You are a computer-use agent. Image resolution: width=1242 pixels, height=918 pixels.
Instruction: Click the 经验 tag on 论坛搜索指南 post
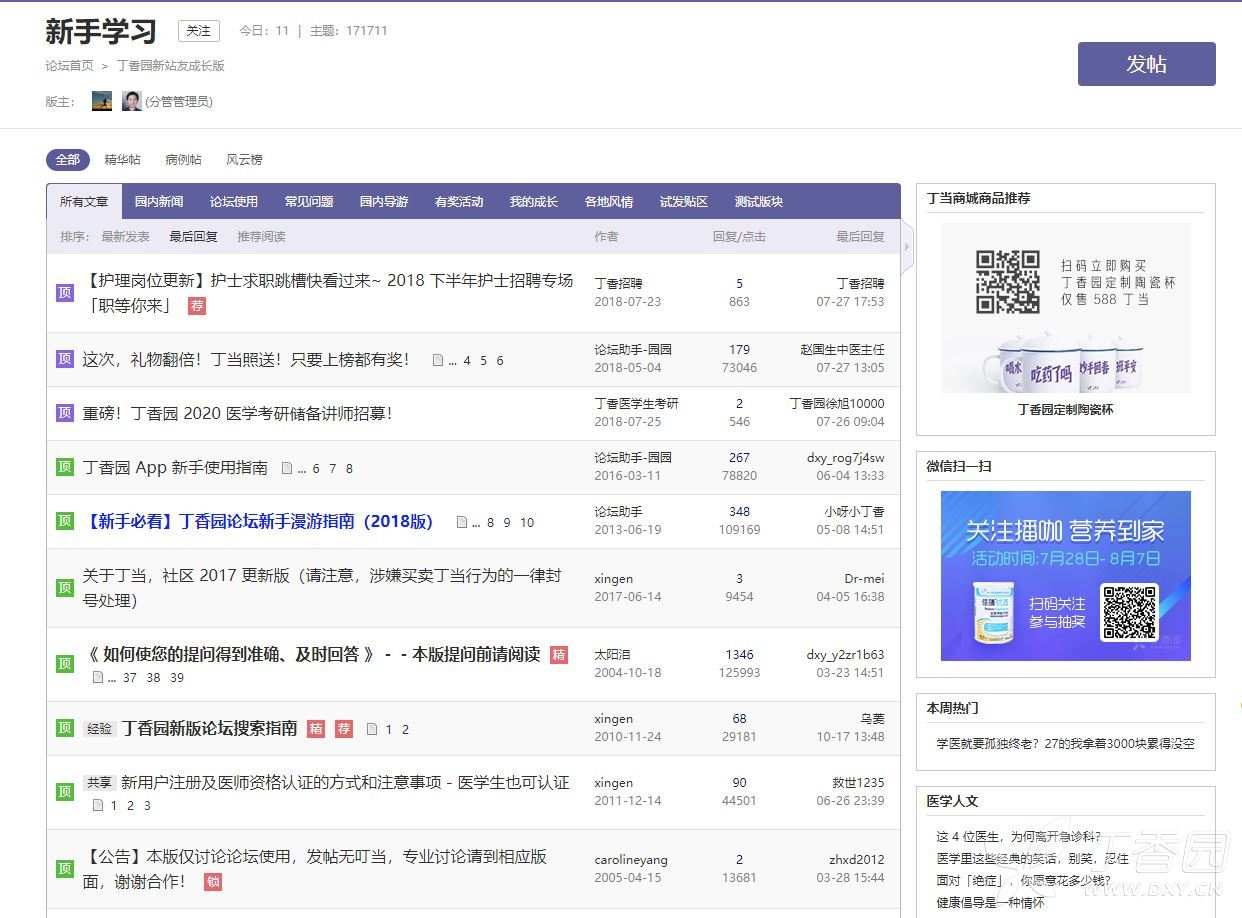click(x=99, y=729)
